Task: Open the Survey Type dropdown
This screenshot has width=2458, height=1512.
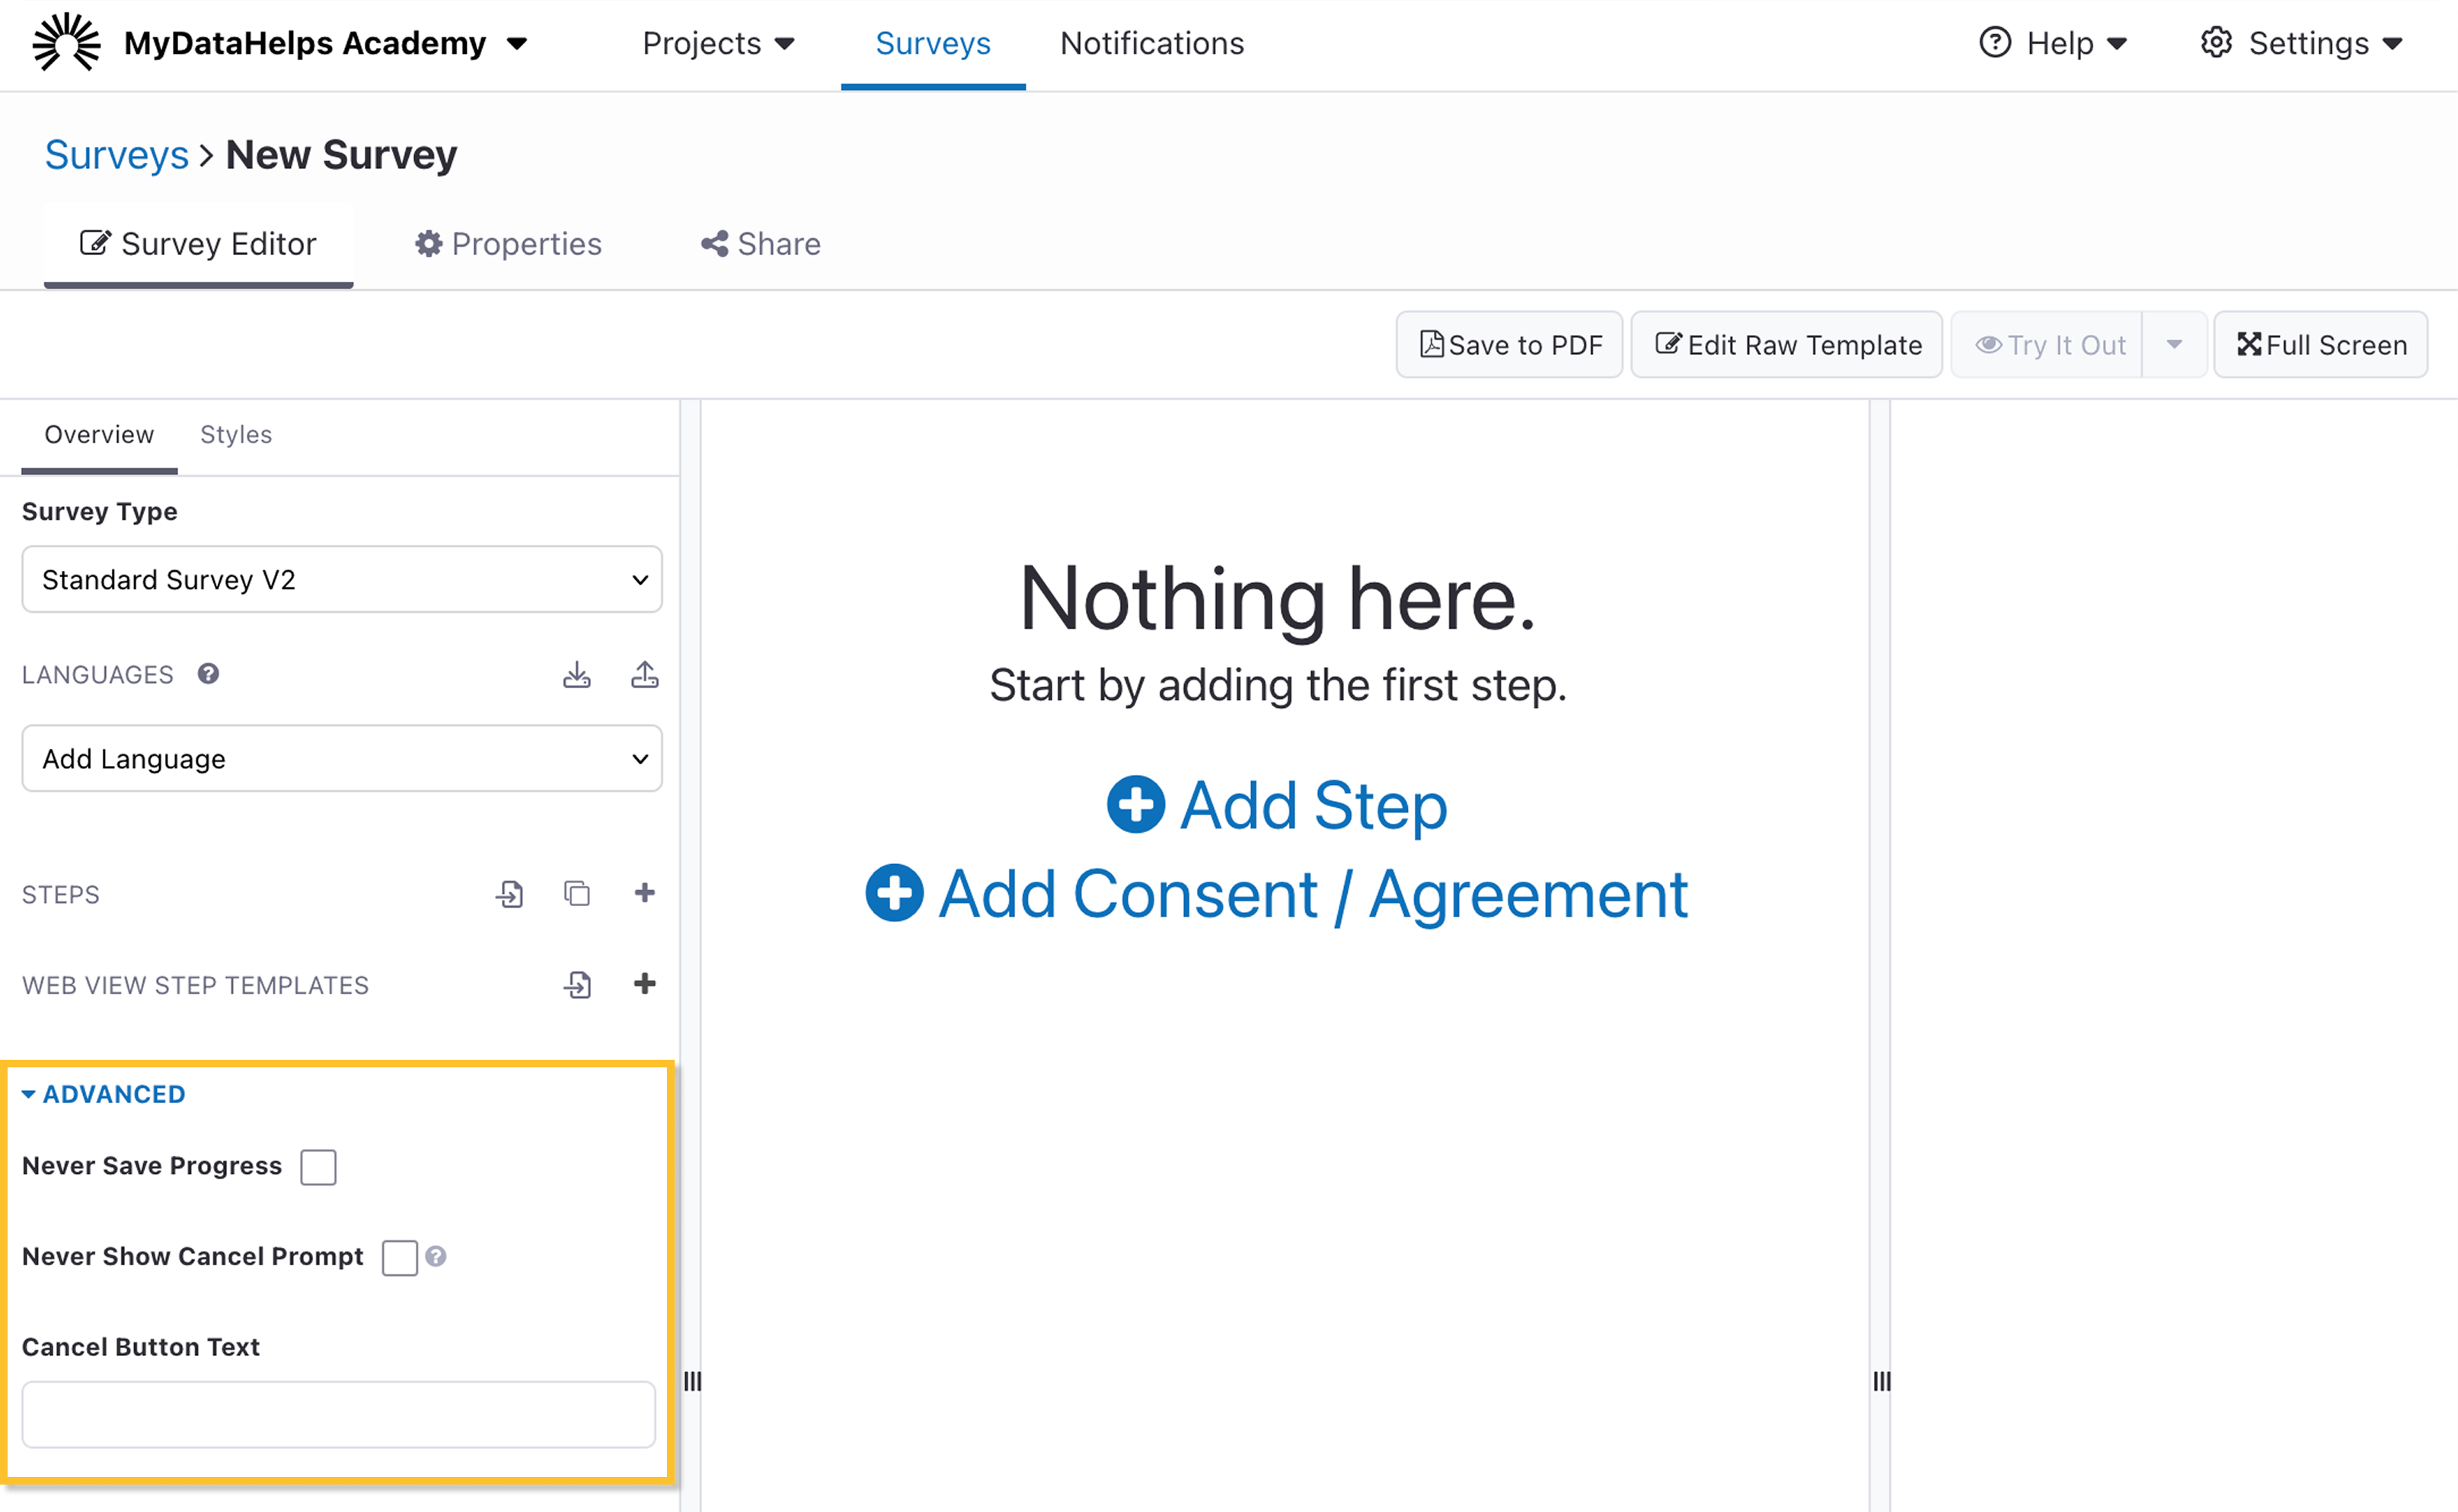Action: coord(341,580)
